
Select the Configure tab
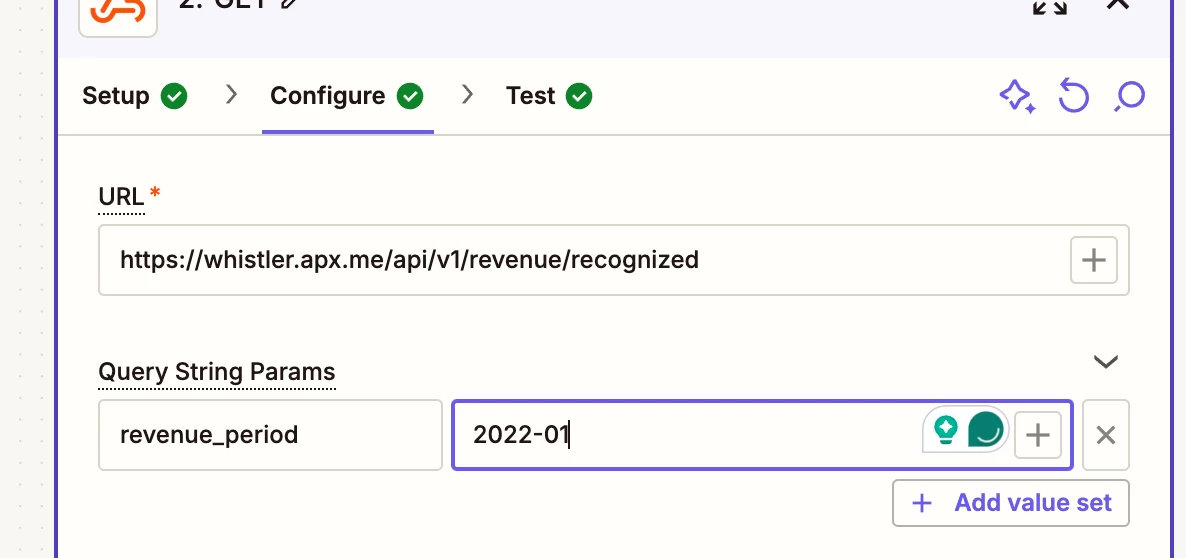347,96
